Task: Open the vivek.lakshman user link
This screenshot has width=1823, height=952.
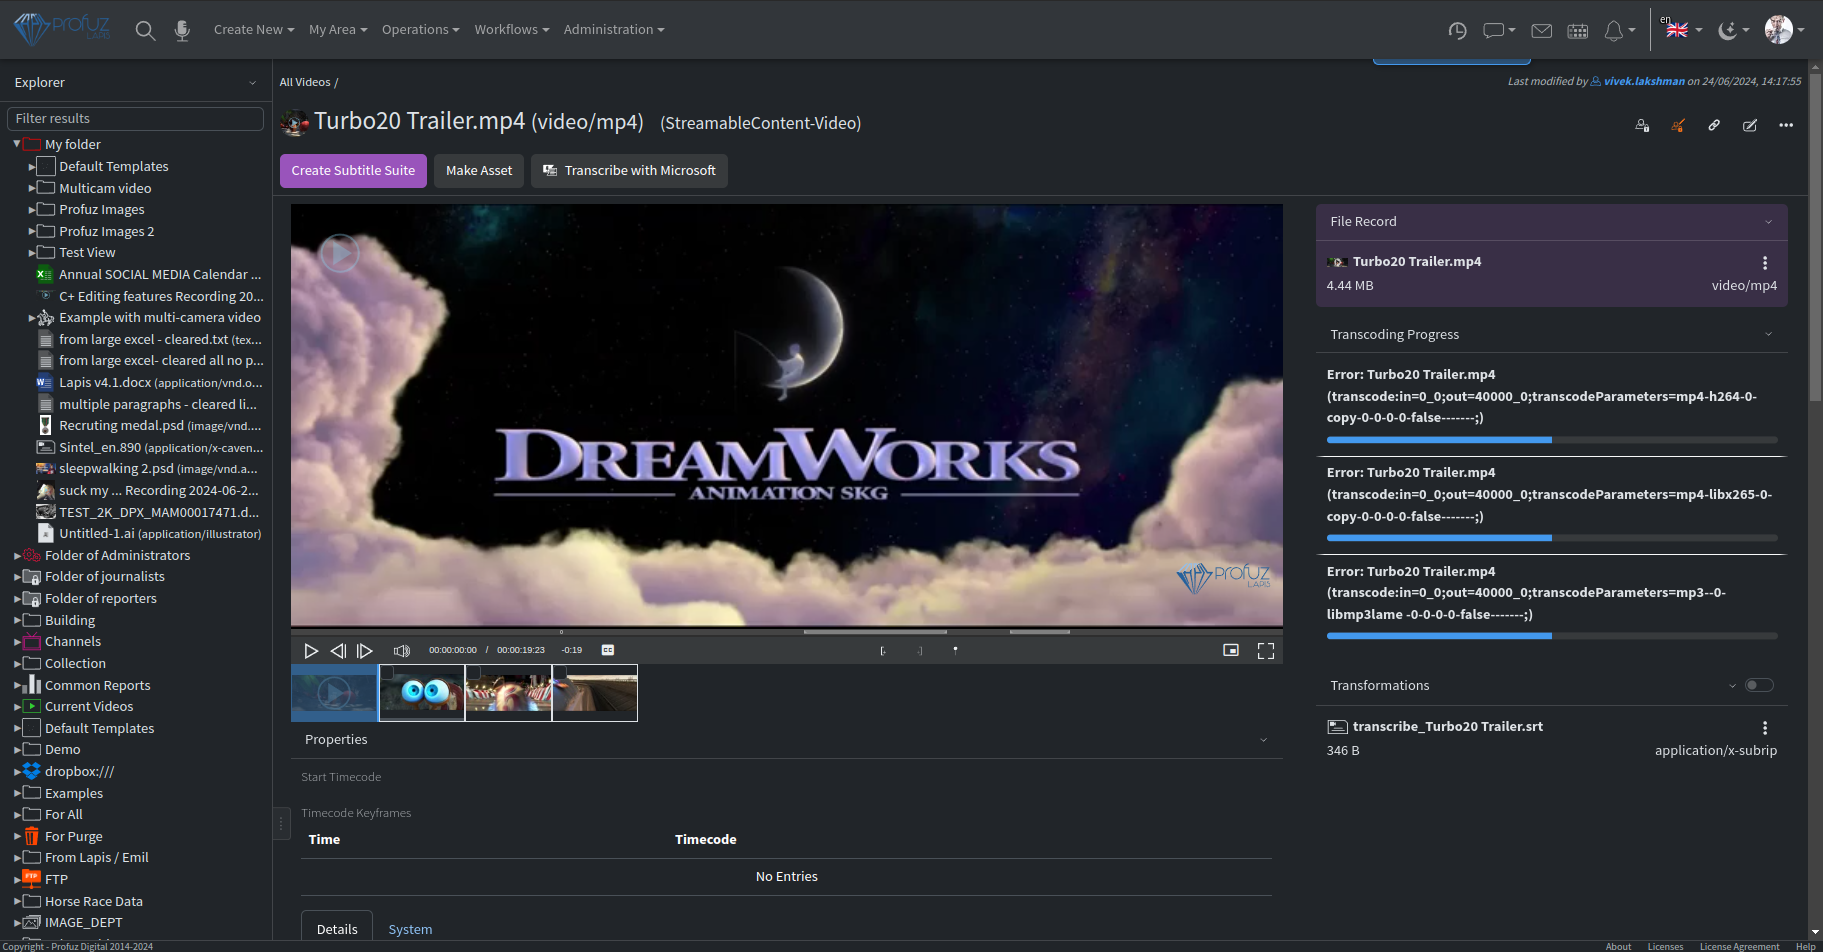Action: coord(1644,81)
